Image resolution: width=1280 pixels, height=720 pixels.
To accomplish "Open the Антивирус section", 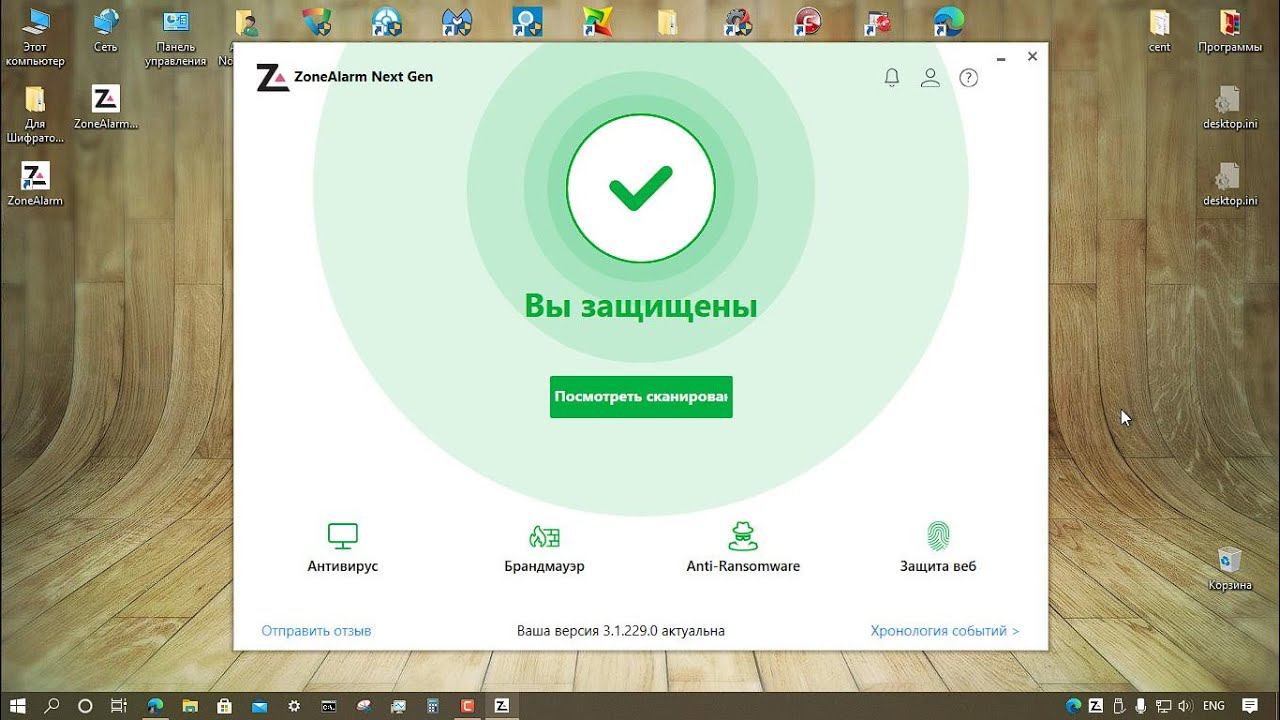I will [343, 548].
